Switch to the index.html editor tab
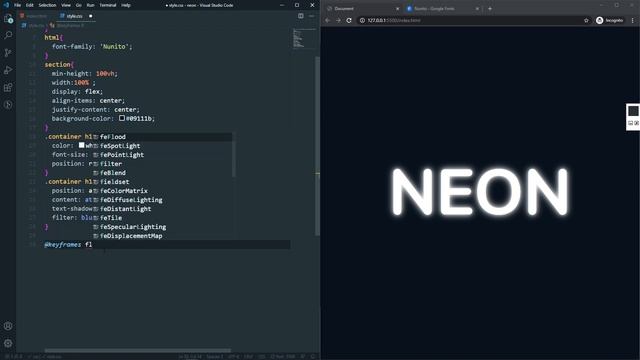Screen dimensions: 640x360 36,16
